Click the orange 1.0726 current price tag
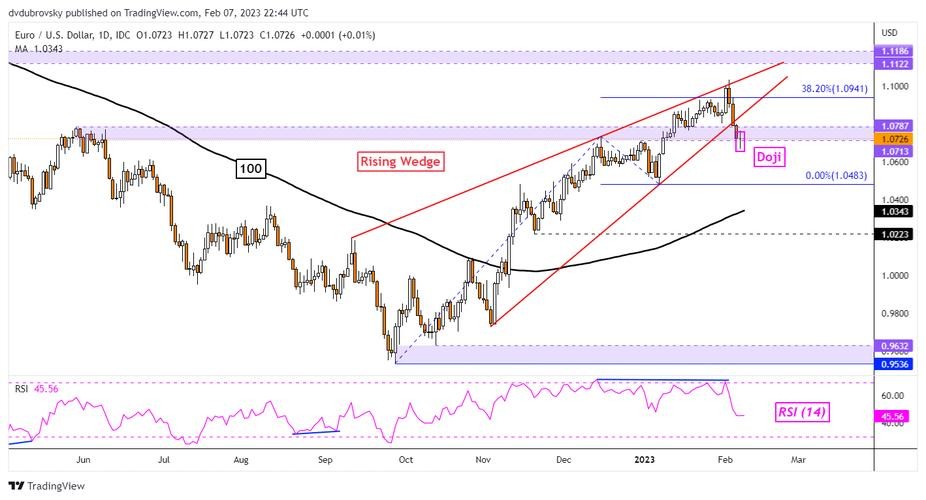The height and width of the screenshot is (500, 926). tap(894, 139)
